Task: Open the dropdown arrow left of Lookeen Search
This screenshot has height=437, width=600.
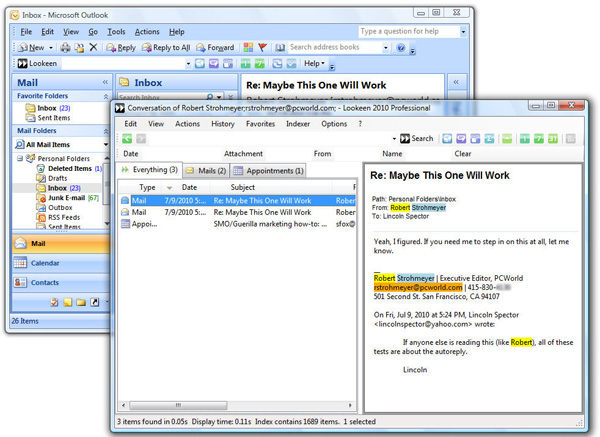Action: point(394,139)
